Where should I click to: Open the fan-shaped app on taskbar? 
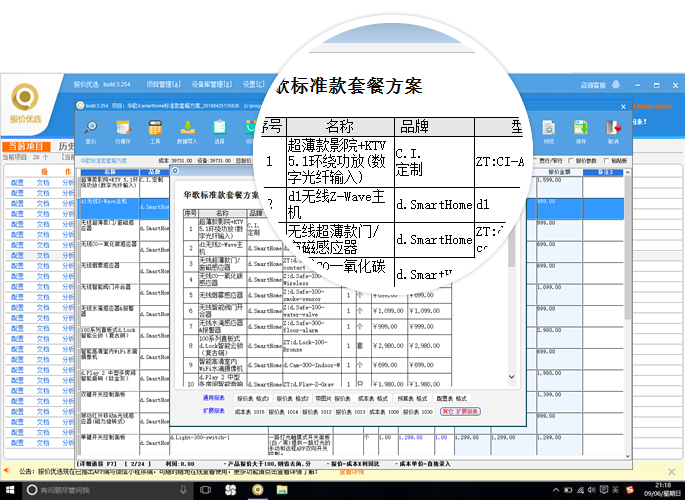point(231,490)
